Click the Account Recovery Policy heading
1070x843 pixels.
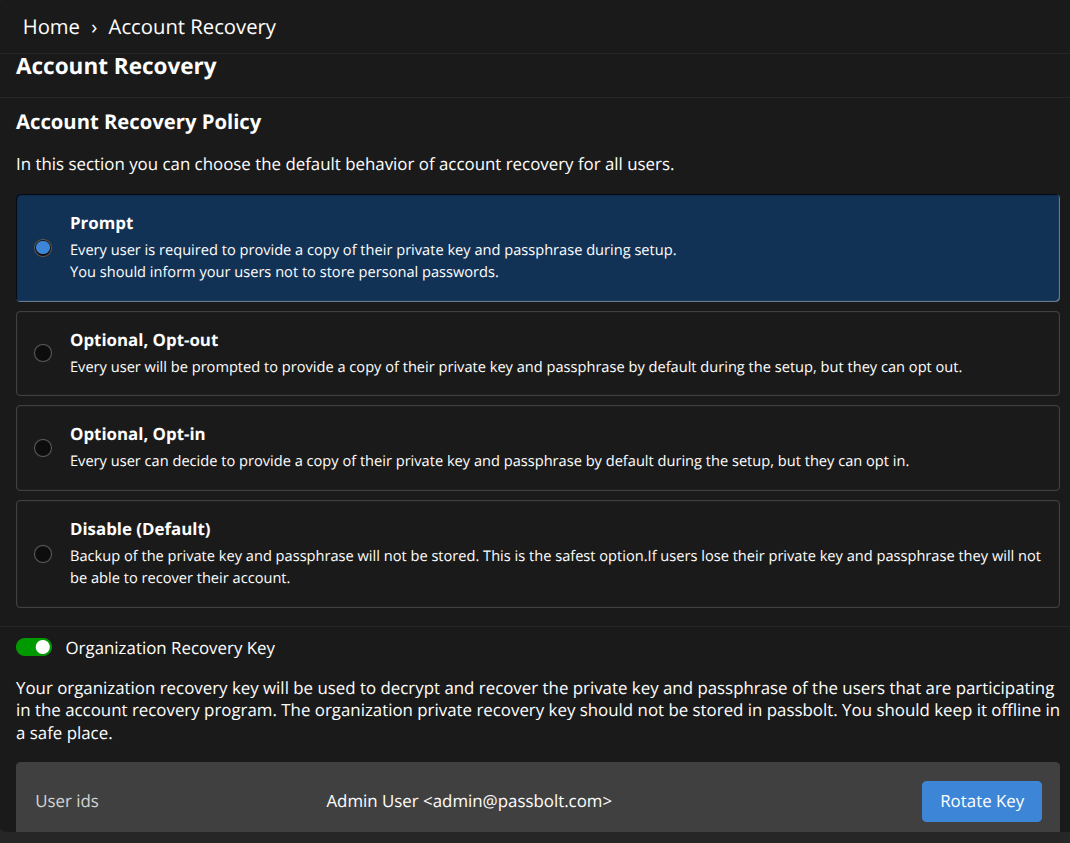(139, 122)
